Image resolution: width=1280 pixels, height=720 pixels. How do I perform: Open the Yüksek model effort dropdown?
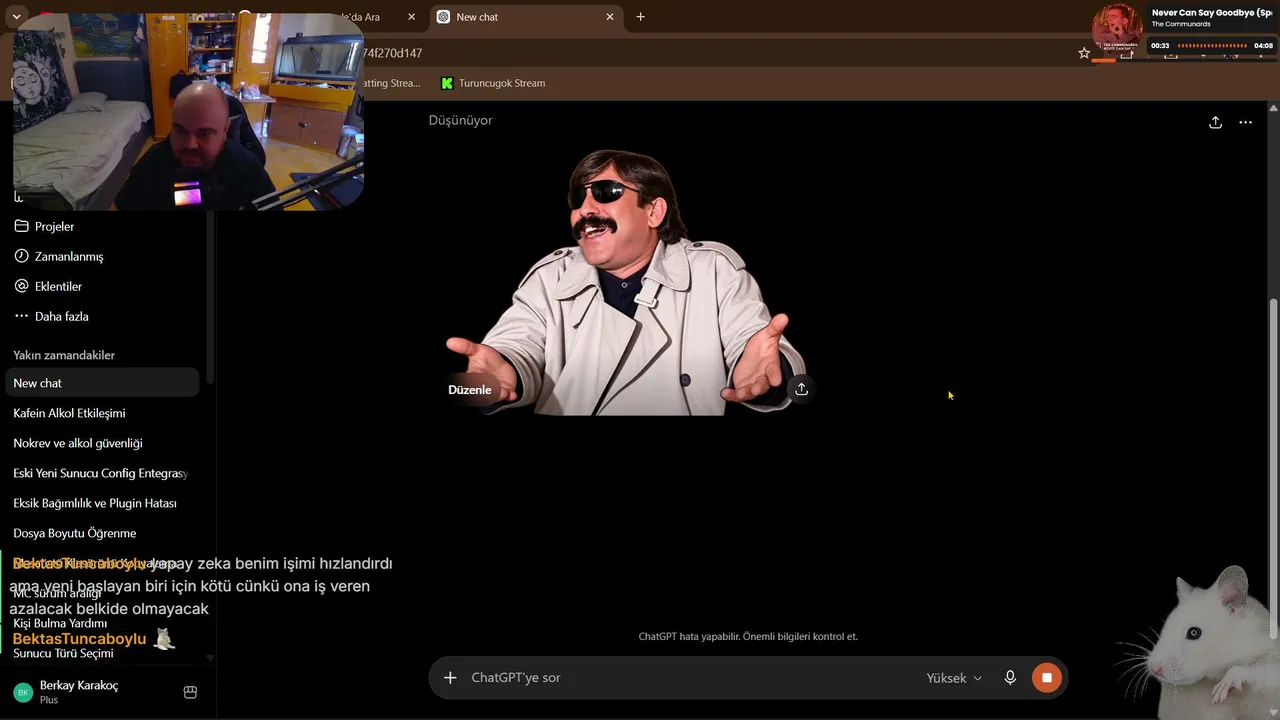[954, 678]
